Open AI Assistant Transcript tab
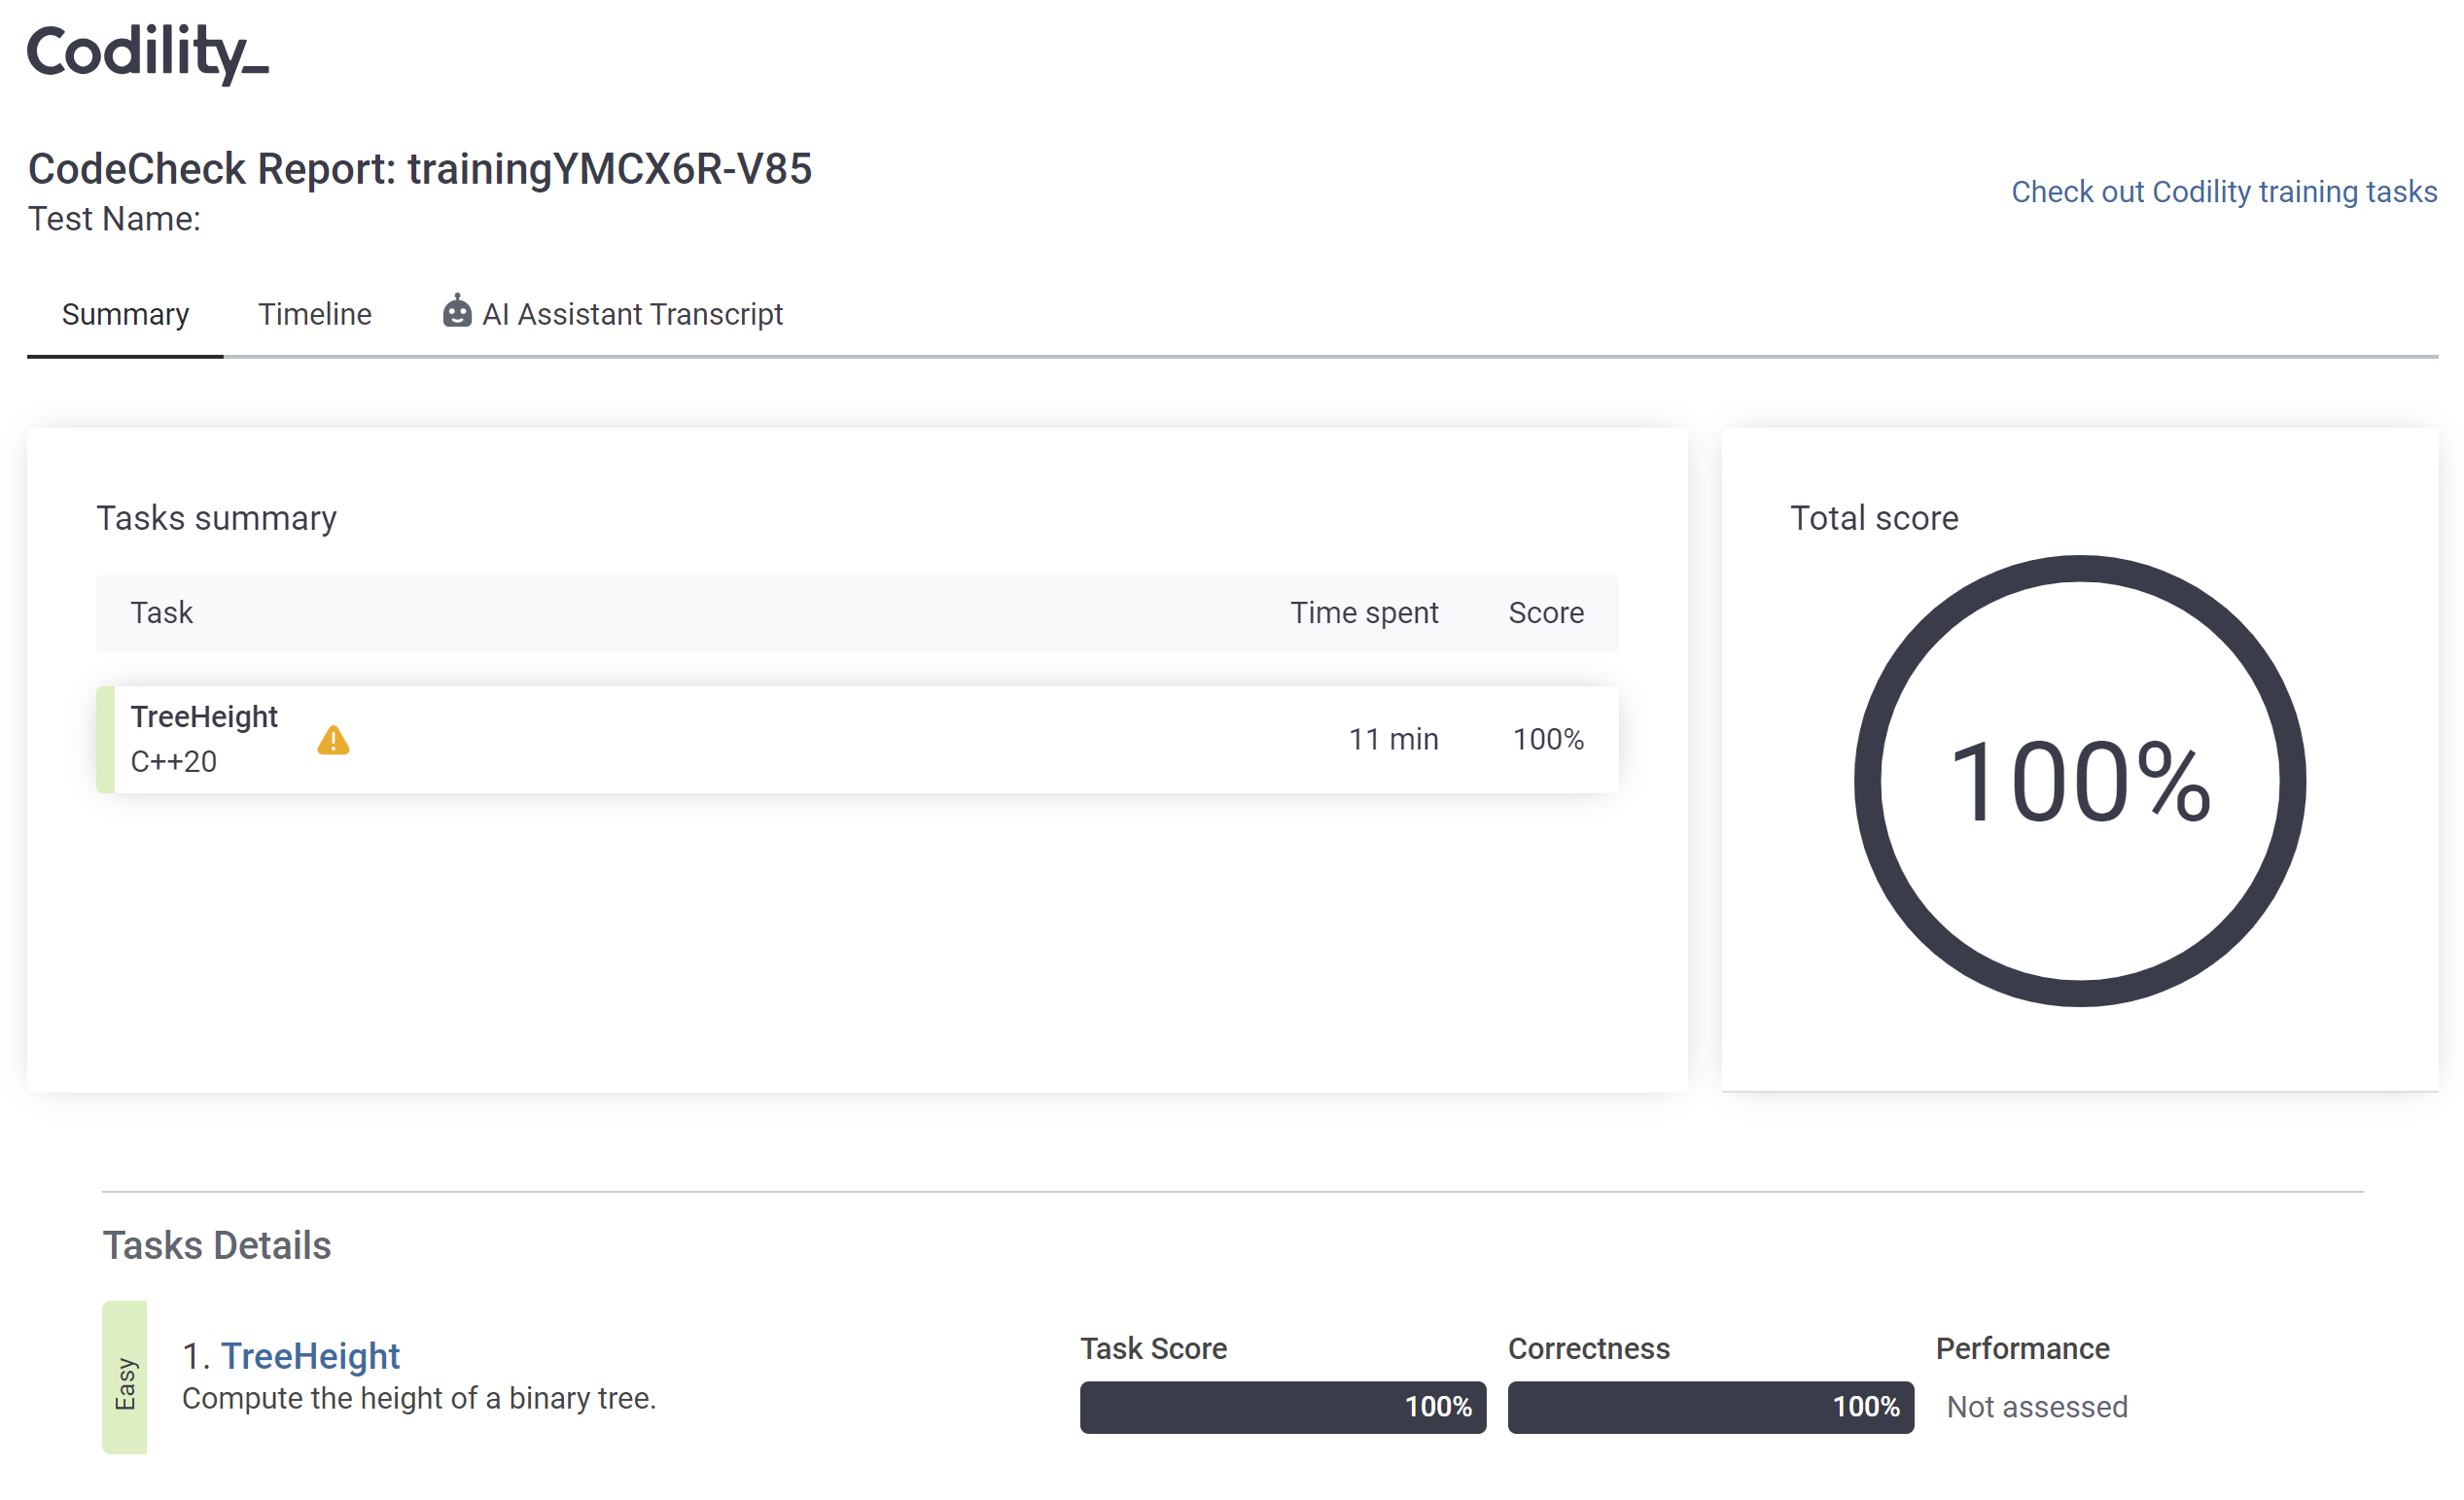2464x1500 pixels. click(631, 315)
